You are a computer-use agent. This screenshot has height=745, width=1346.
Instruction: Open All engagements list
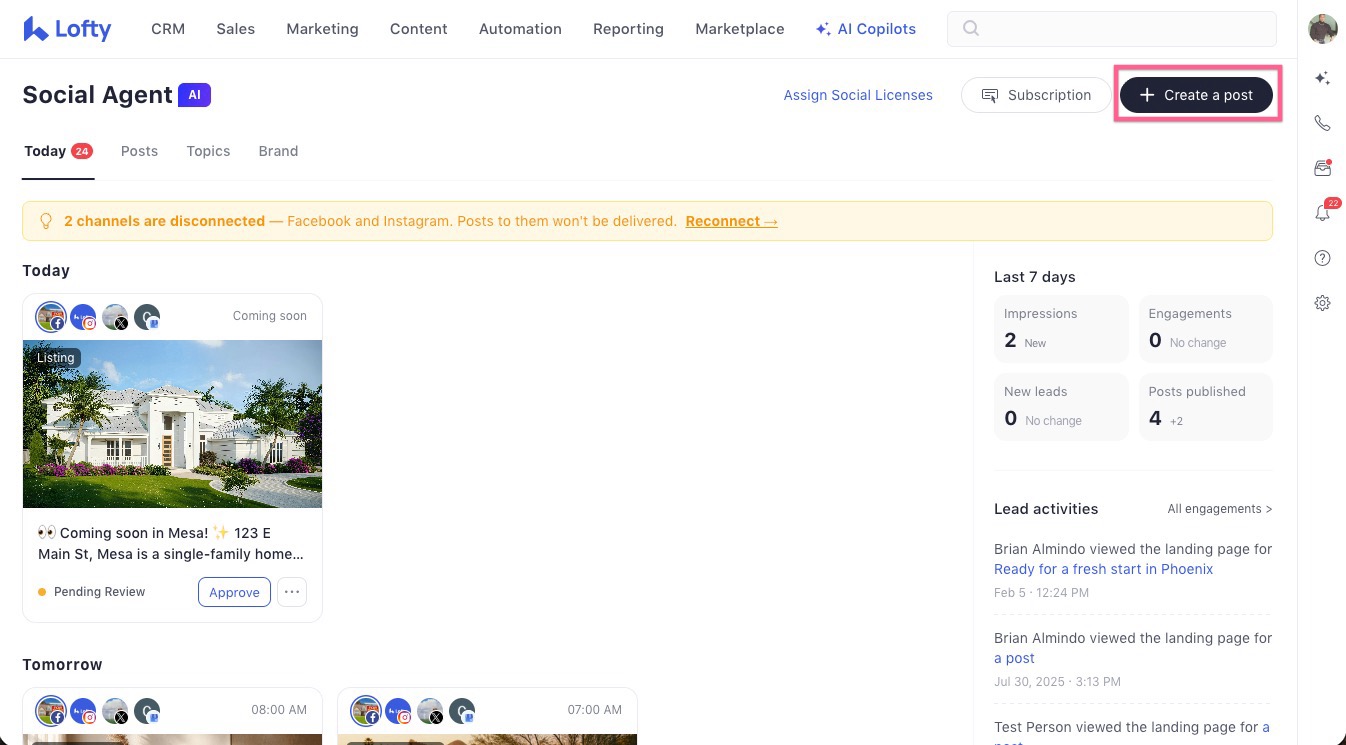1220,509
